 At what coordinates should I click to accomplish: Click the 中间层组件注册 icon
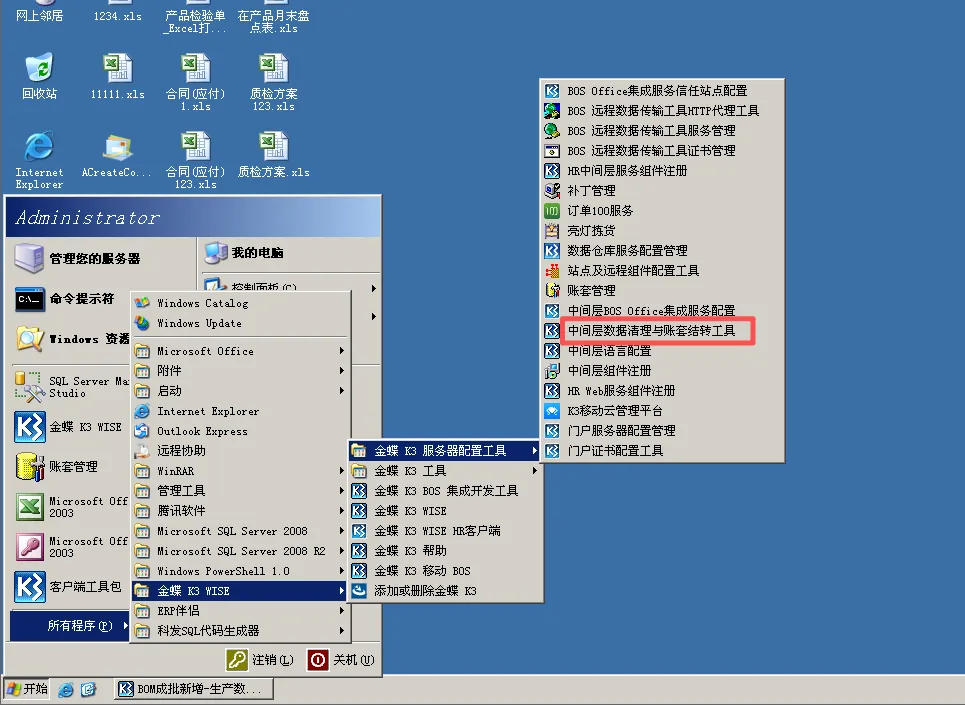point(552,371)
